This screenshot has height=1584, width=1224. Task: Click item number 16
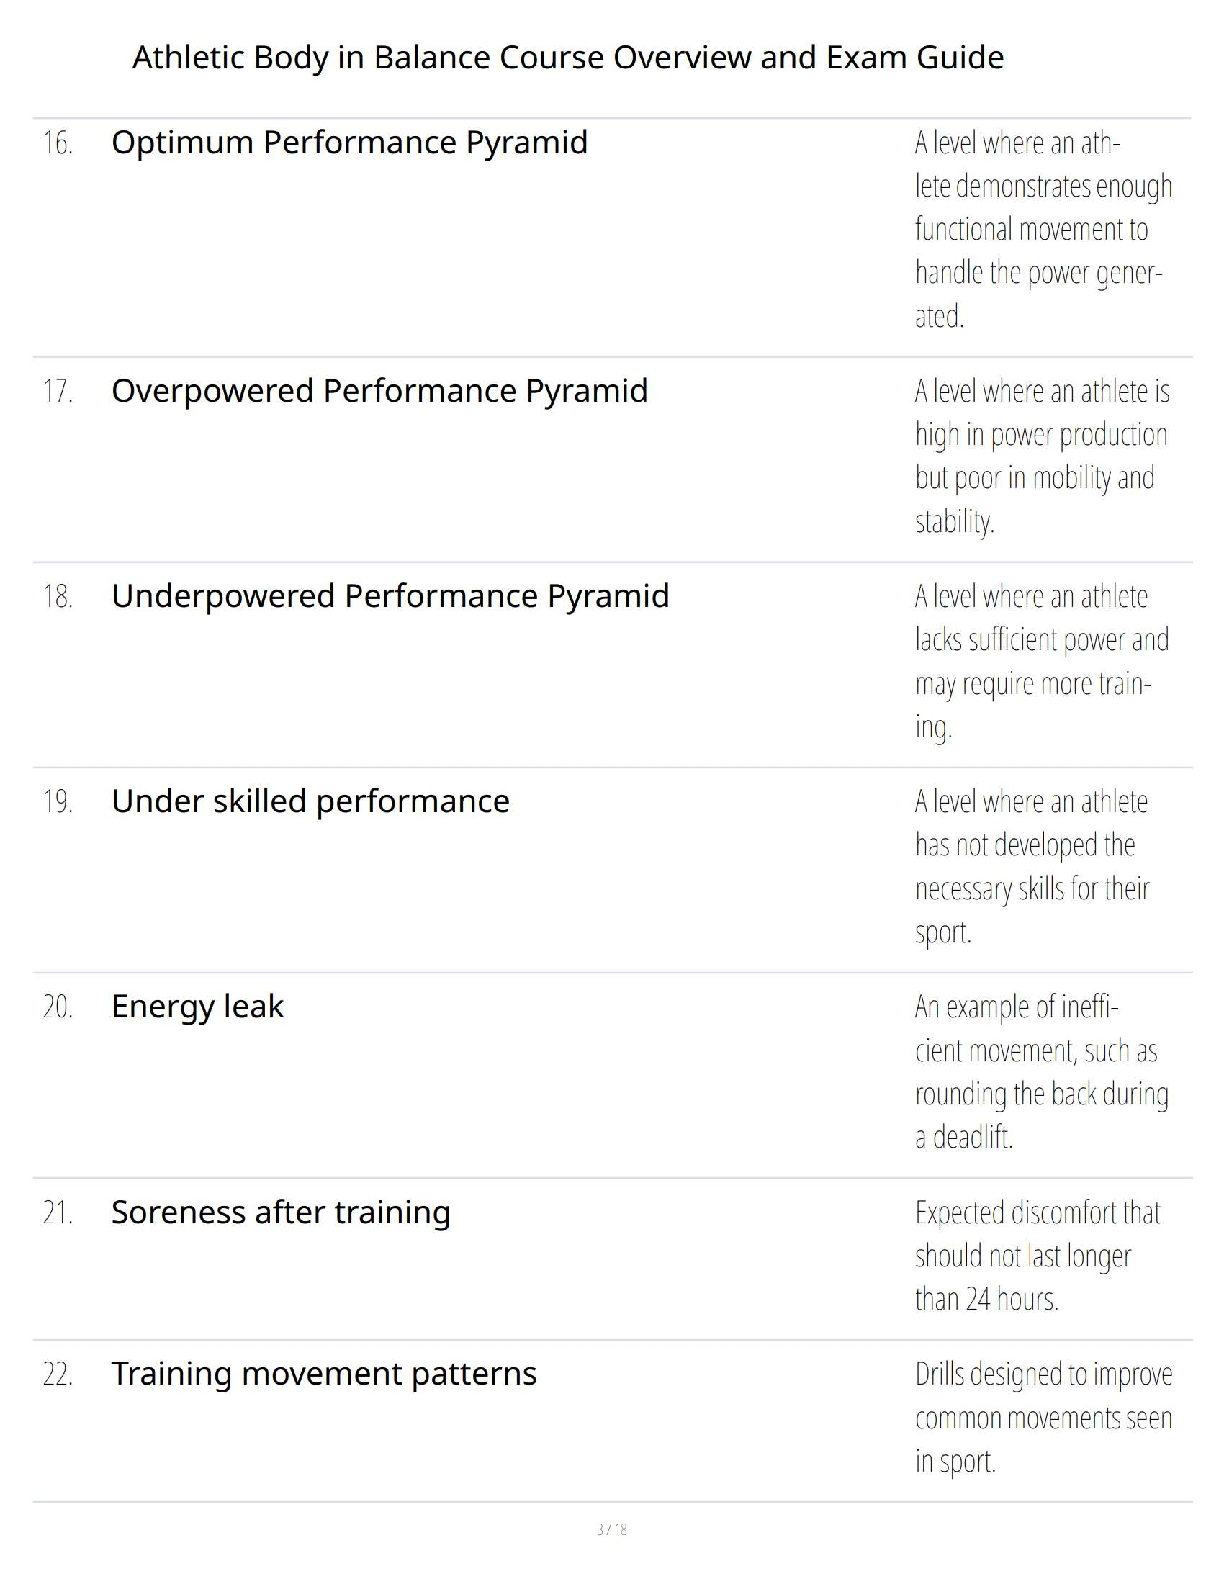click(58, 143)
